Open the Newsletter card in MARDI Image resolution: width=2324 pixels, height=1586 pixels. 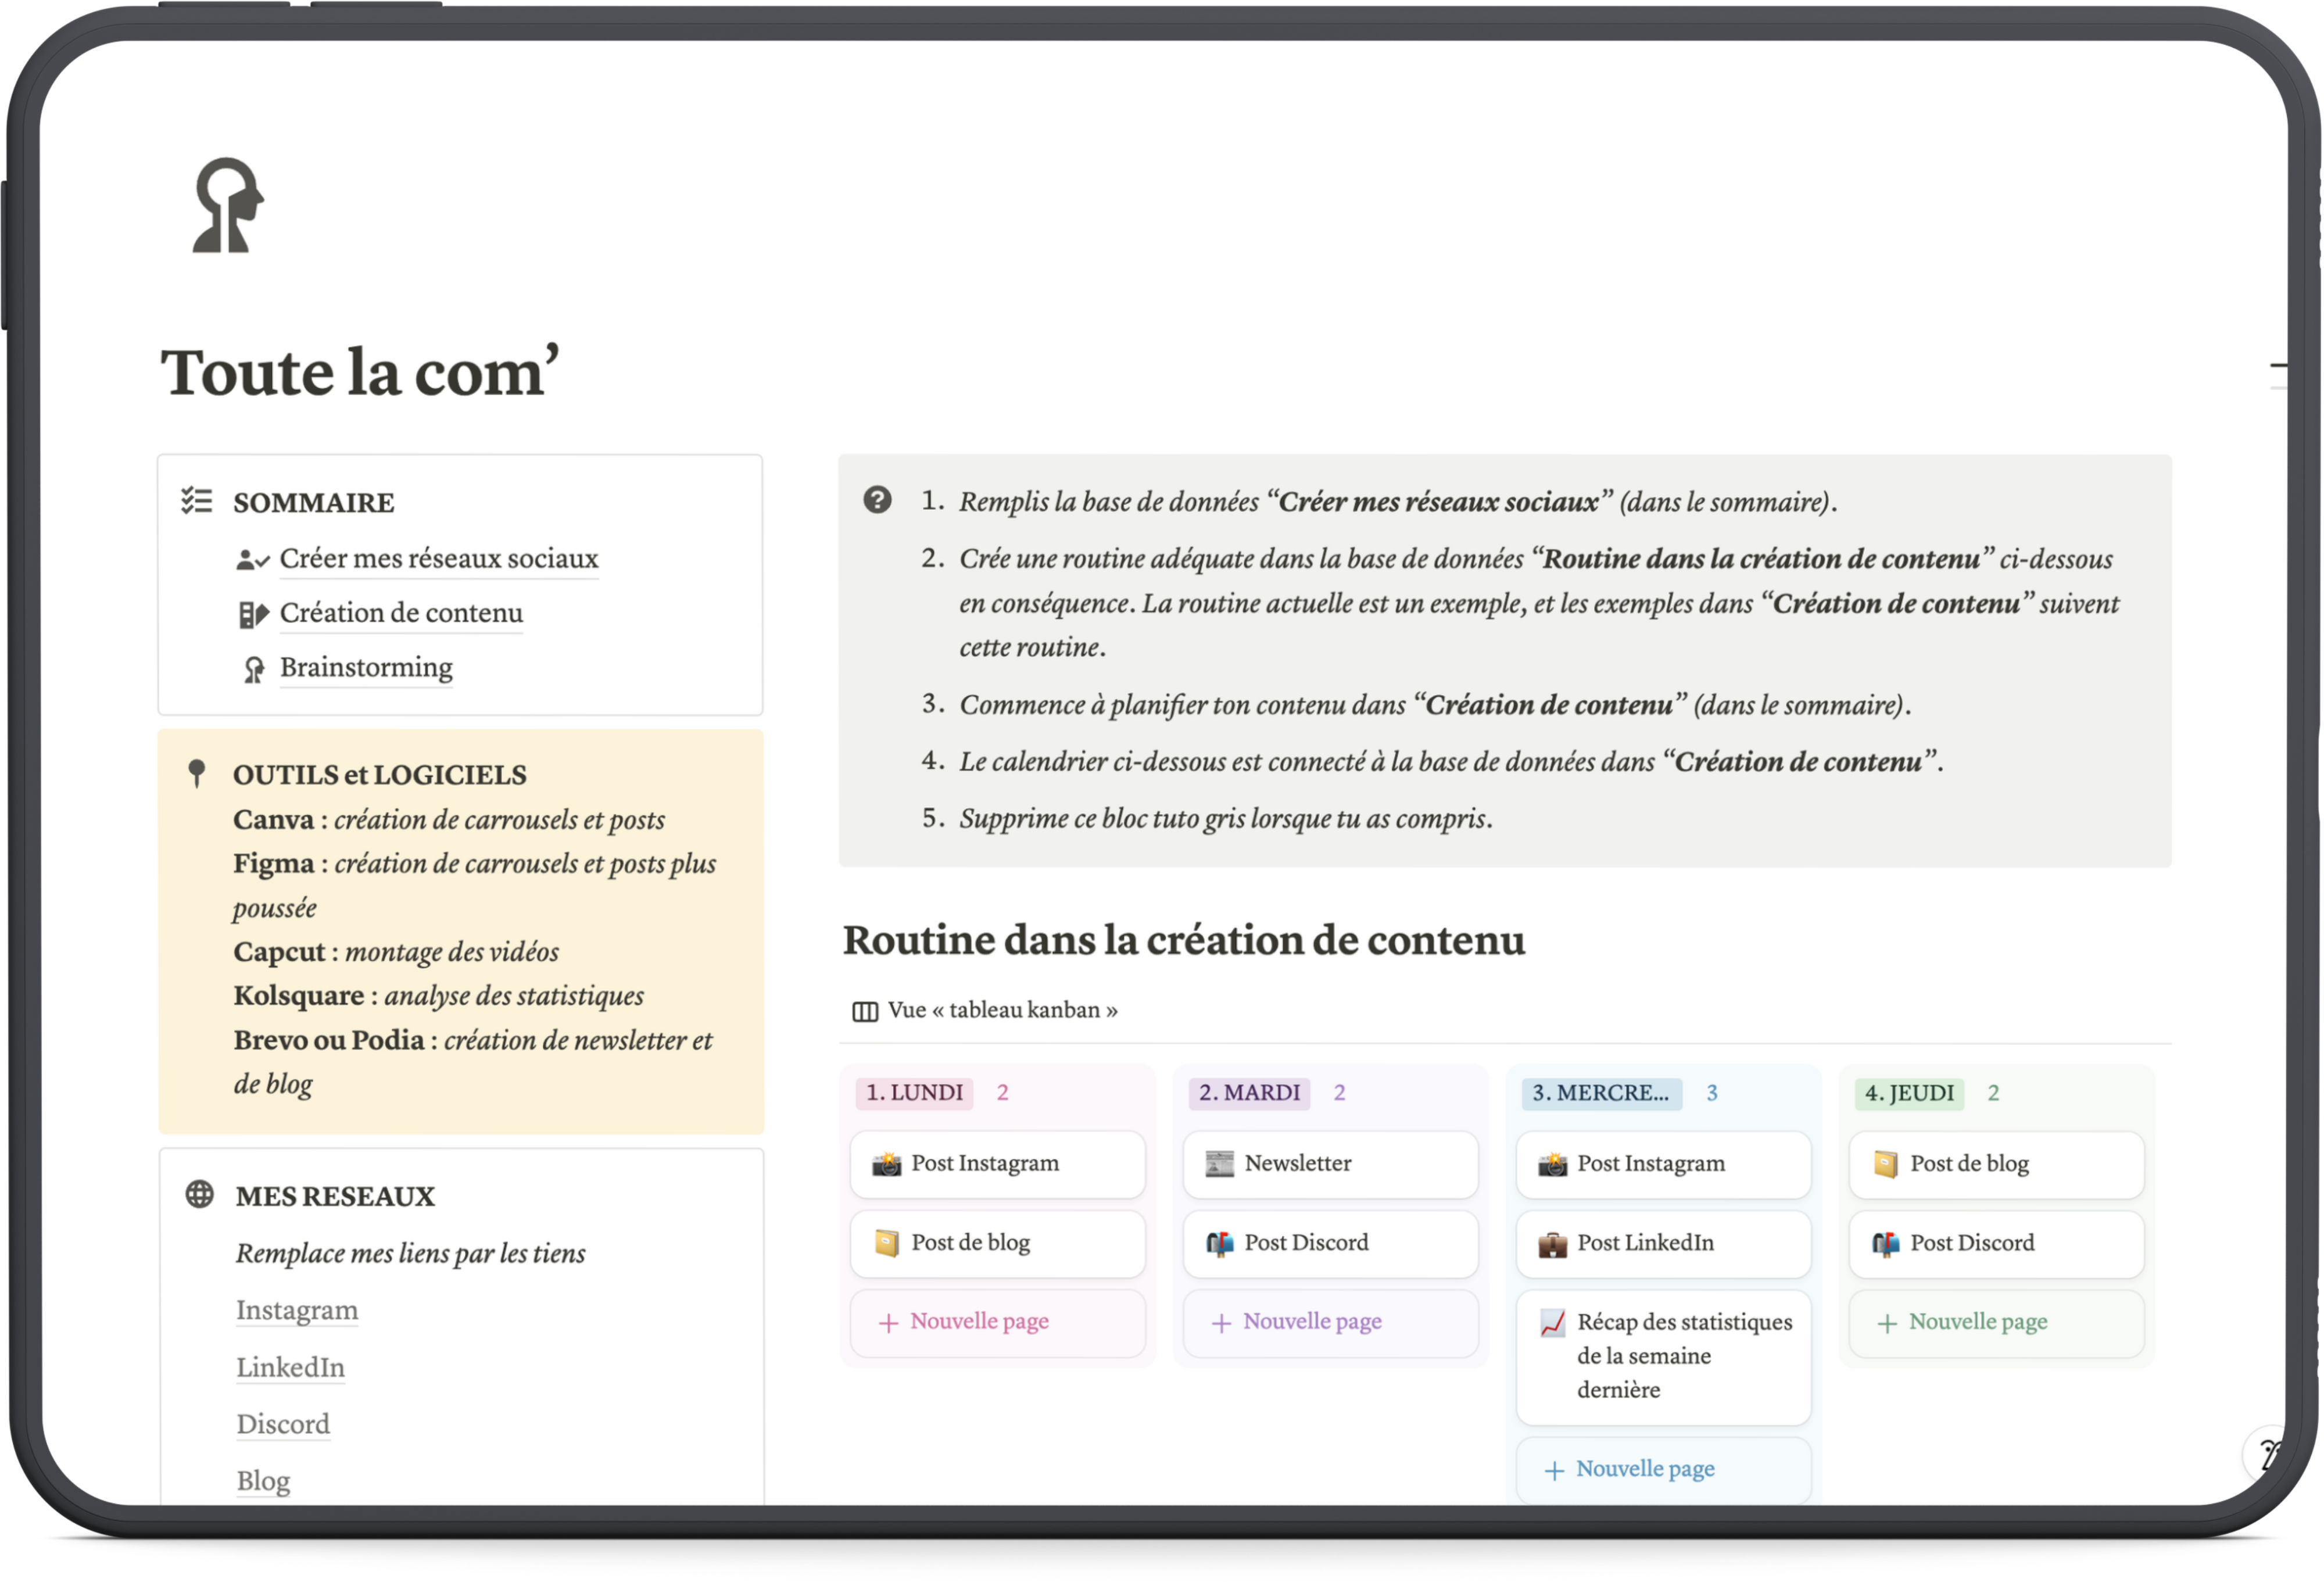pyautogui.click(x=1329, y=1164)
